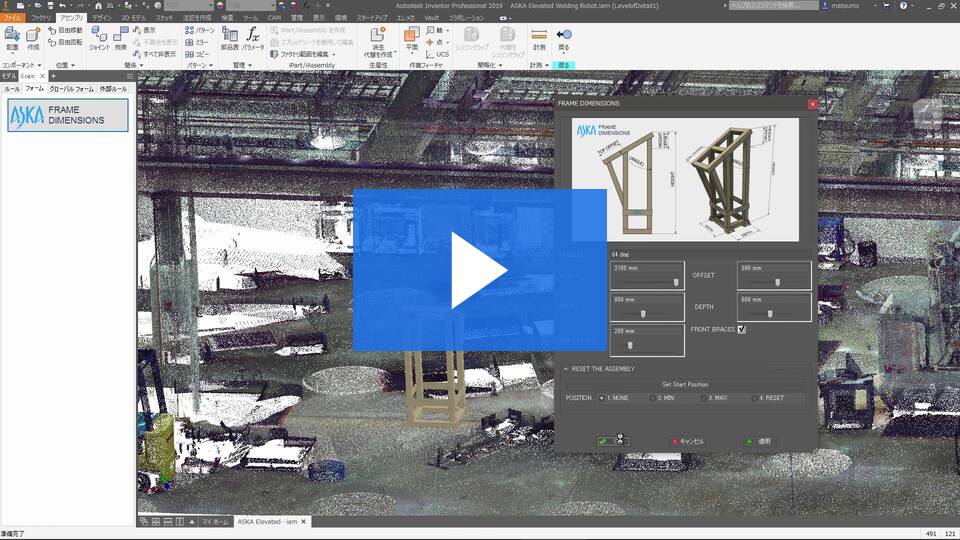Click the 適用 (Apply) button
Viewport: 960px width, 540px height.
[x=760, y=441]
